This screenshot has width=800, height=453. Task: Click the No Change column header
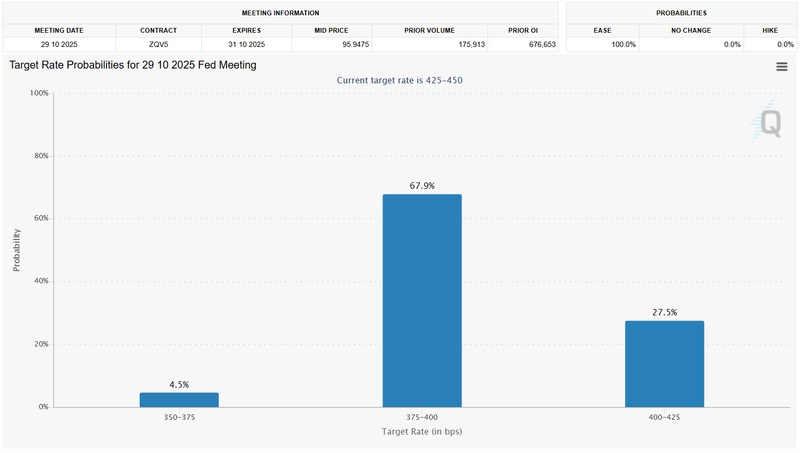pos(692,30)
